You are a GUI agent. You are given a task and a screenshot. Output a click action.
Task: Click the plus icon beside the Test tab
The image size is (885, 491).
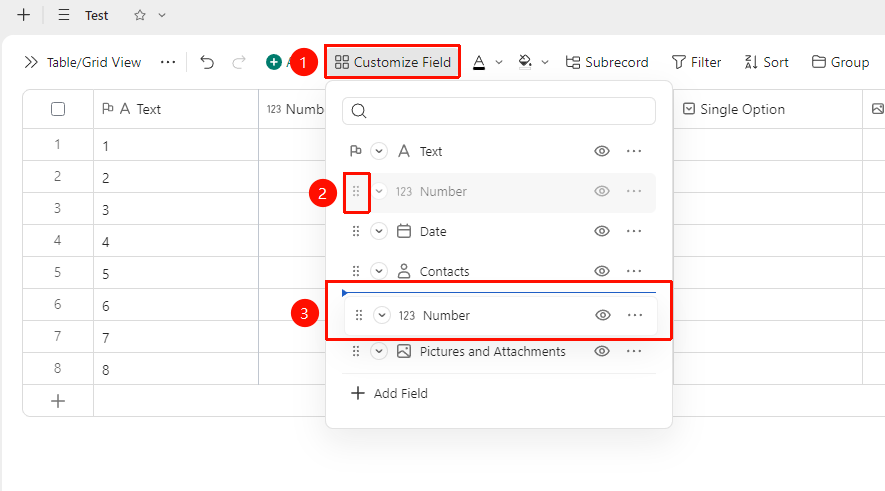click(24, 15)
